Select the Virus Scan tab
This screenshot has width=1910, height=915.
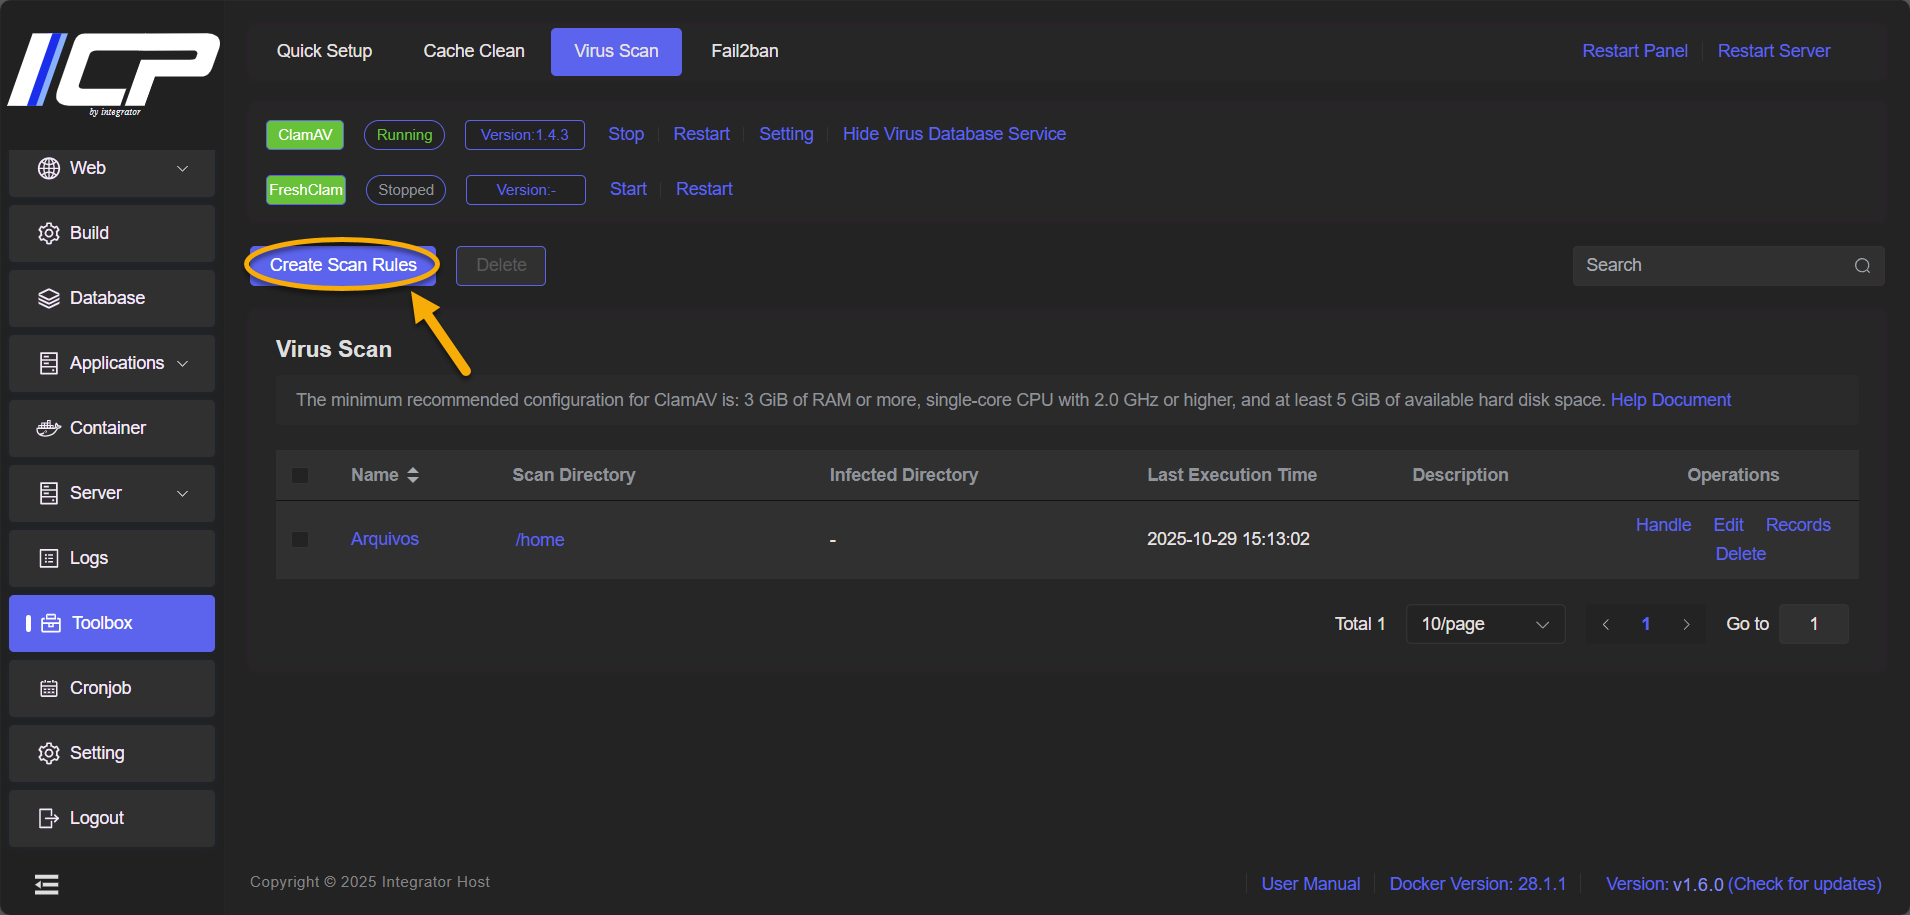tap(616, 51)
